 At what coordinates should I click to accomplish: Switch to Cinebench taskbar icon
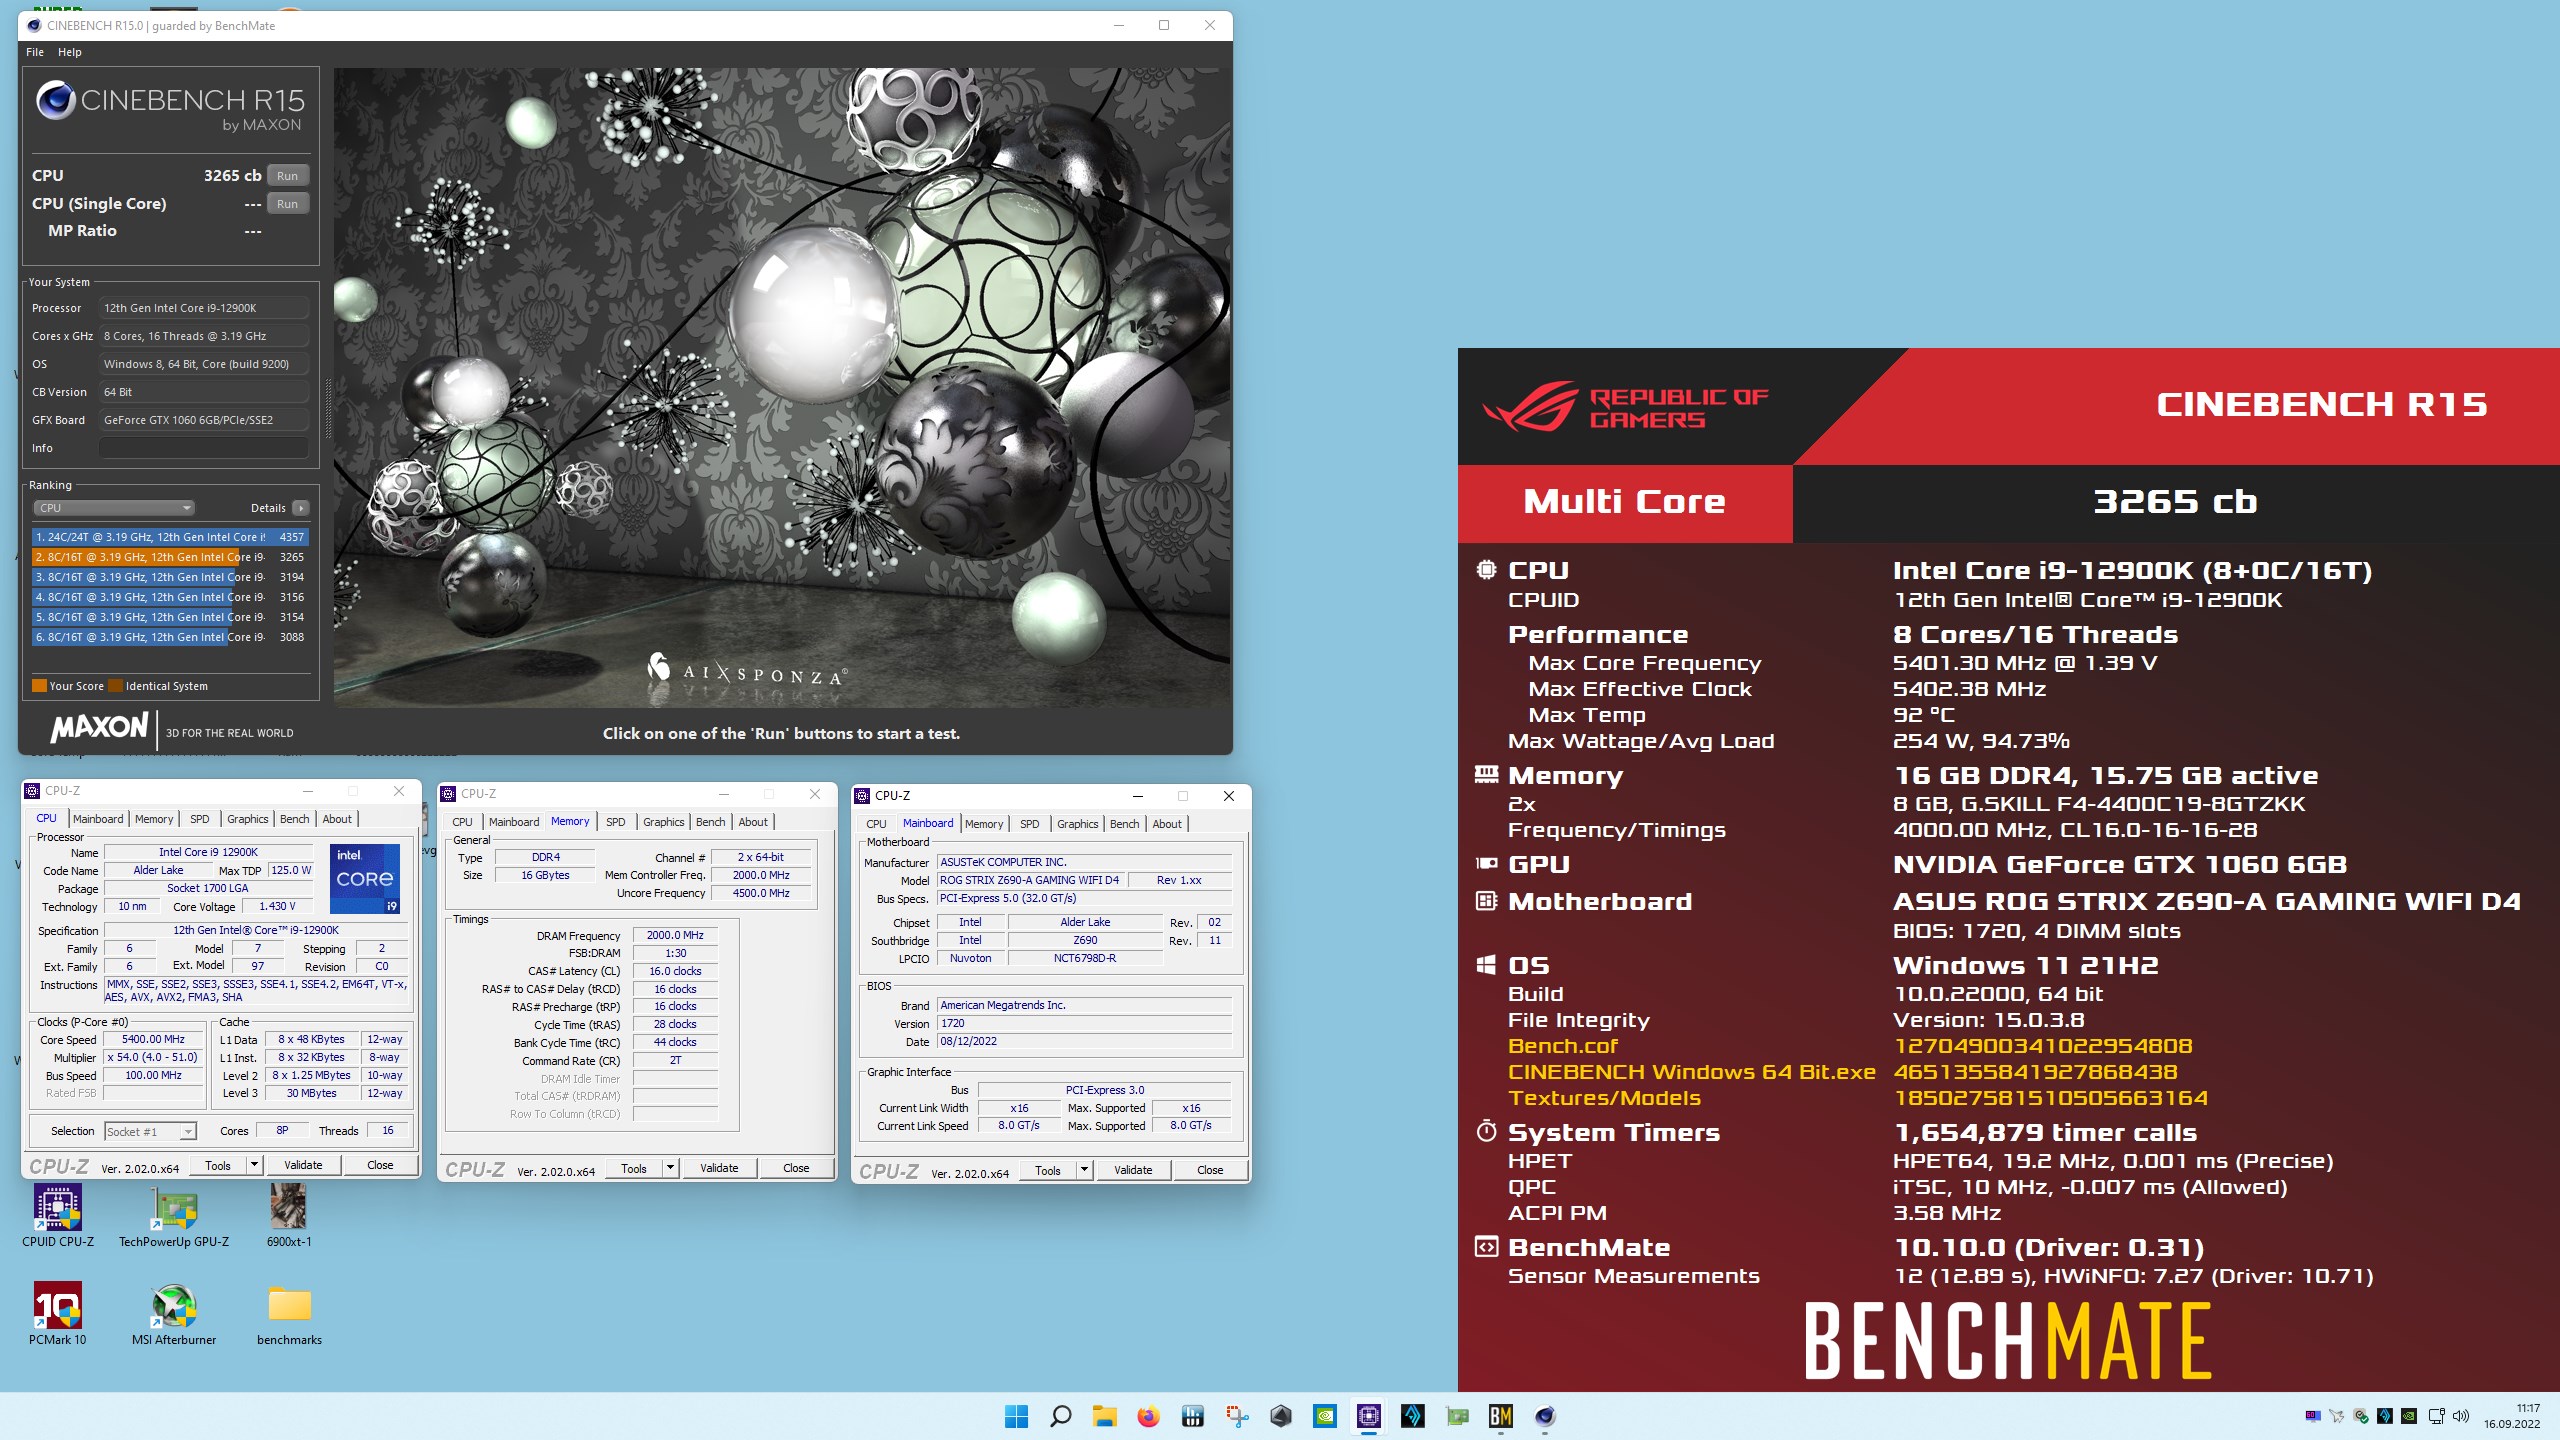(x=1545, y=1416)
